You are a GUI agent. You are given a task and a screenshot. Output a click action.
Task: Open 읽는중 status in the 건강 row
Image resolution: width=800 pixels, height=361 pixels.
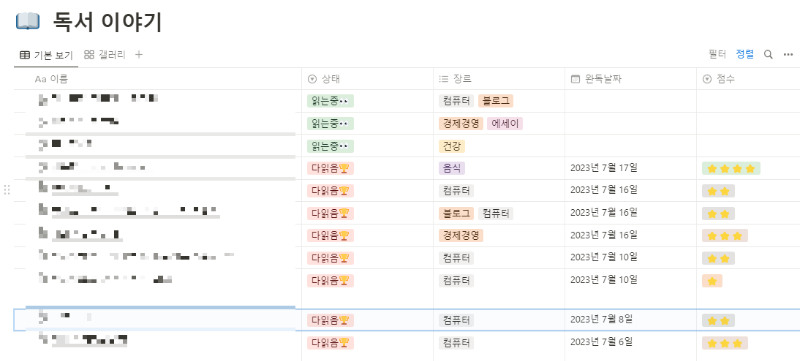[330, 146]
